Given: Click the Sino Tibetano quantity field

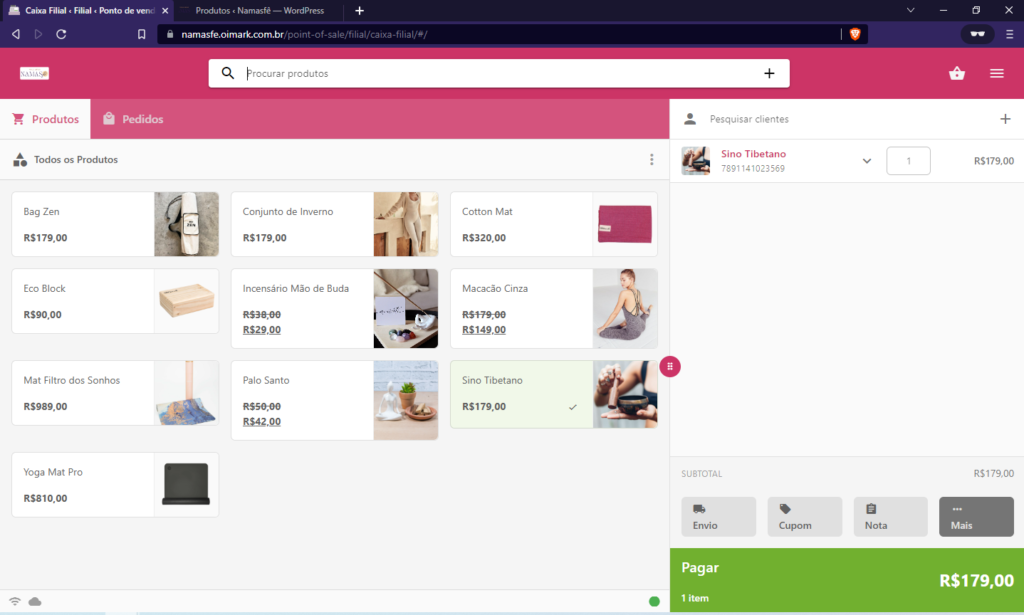Looking at the screenshot, I should (x=908, y=161).
